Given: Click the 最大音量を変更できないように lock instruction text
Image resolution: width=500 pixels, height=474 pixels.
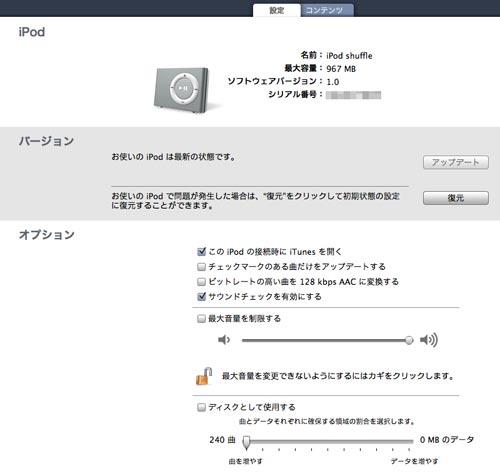Looking at the screenshot, I should [x=338, y=376].
